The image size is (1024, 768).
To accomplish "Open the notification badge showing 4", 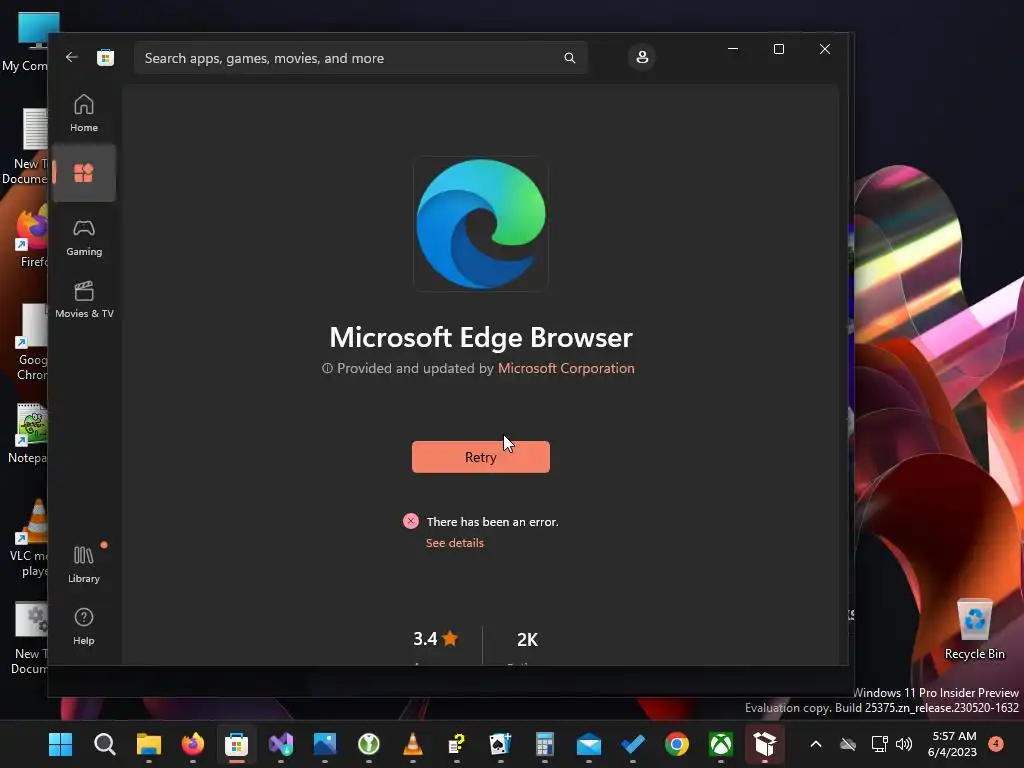I will (x=996, y=743).
